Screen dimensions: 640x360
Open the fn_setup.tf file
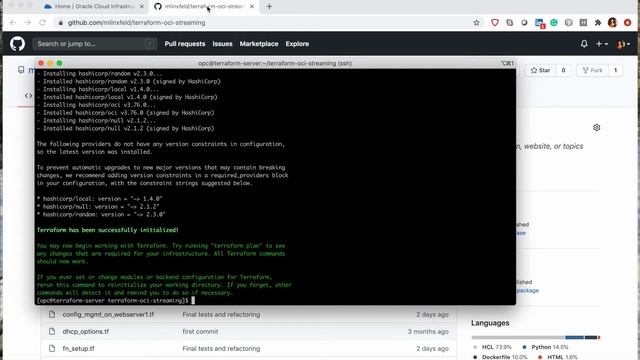[78, 349]
